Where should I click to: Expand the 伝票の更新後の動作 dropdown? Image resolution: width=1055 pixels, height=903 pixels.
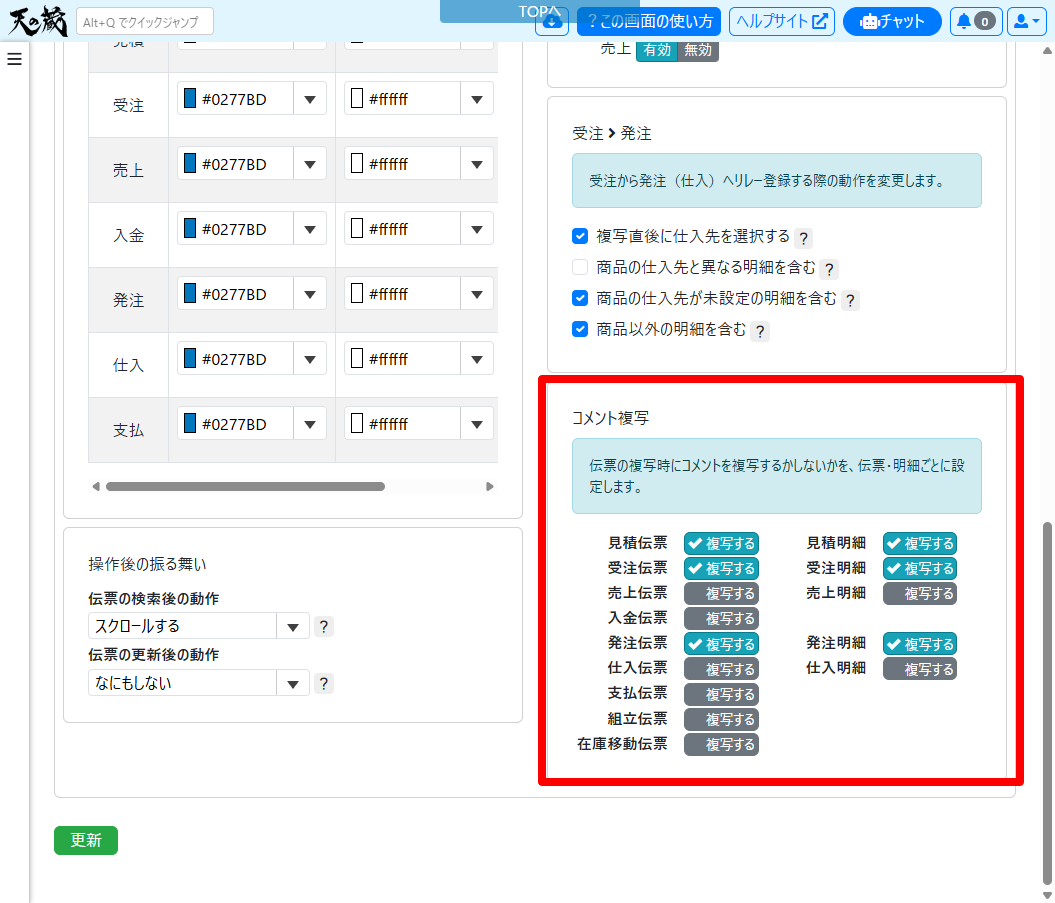pyautogui.click(x=292, y=684)
